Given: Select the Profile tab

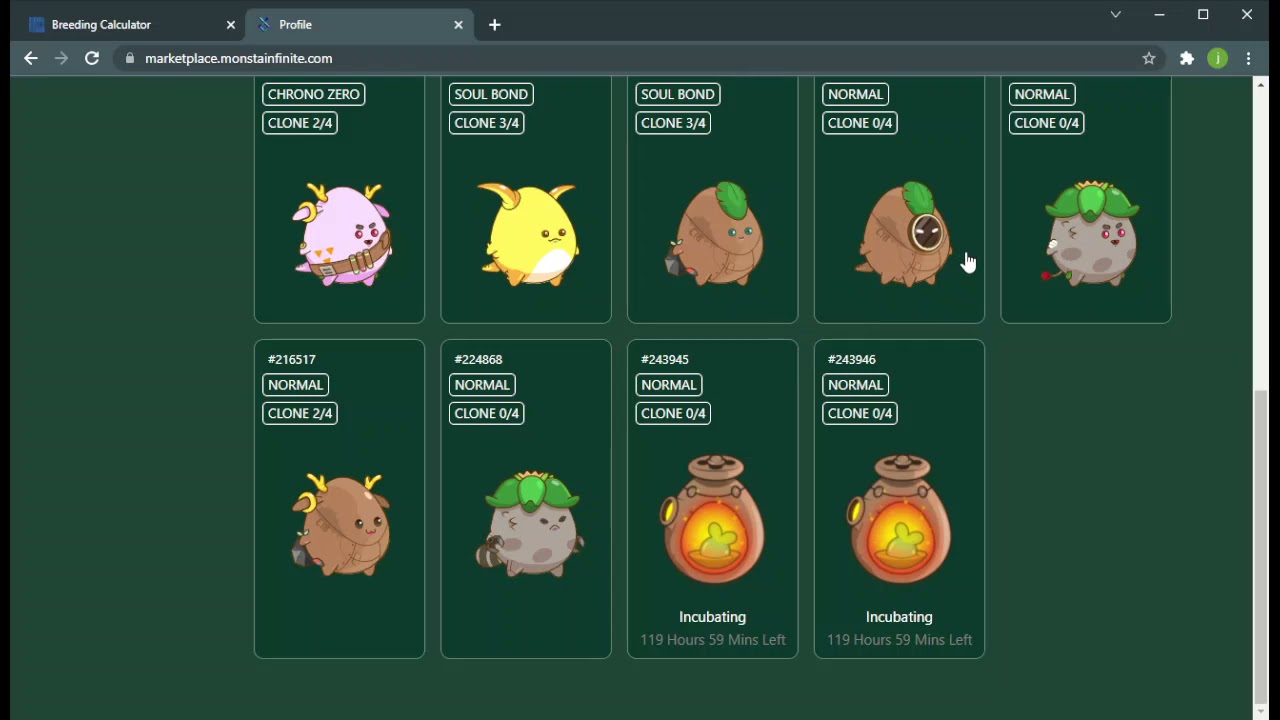Looking at the screenshot, I should (358, 24).
